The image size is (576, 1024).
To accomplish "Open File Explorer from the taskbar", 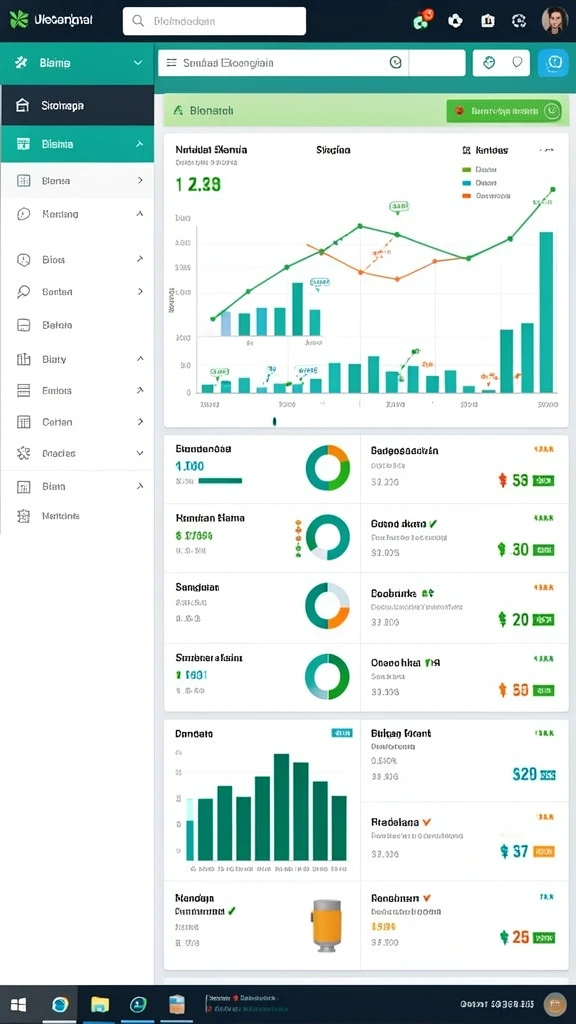I will pyautogui.click(x=100, y=1004).
